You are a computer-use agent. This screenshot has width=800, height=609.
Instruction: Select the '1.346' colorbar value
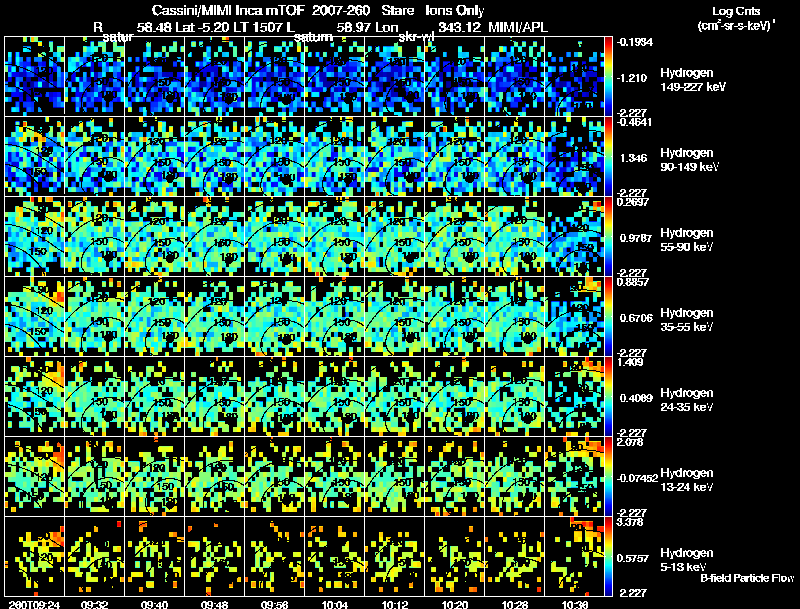634,158
